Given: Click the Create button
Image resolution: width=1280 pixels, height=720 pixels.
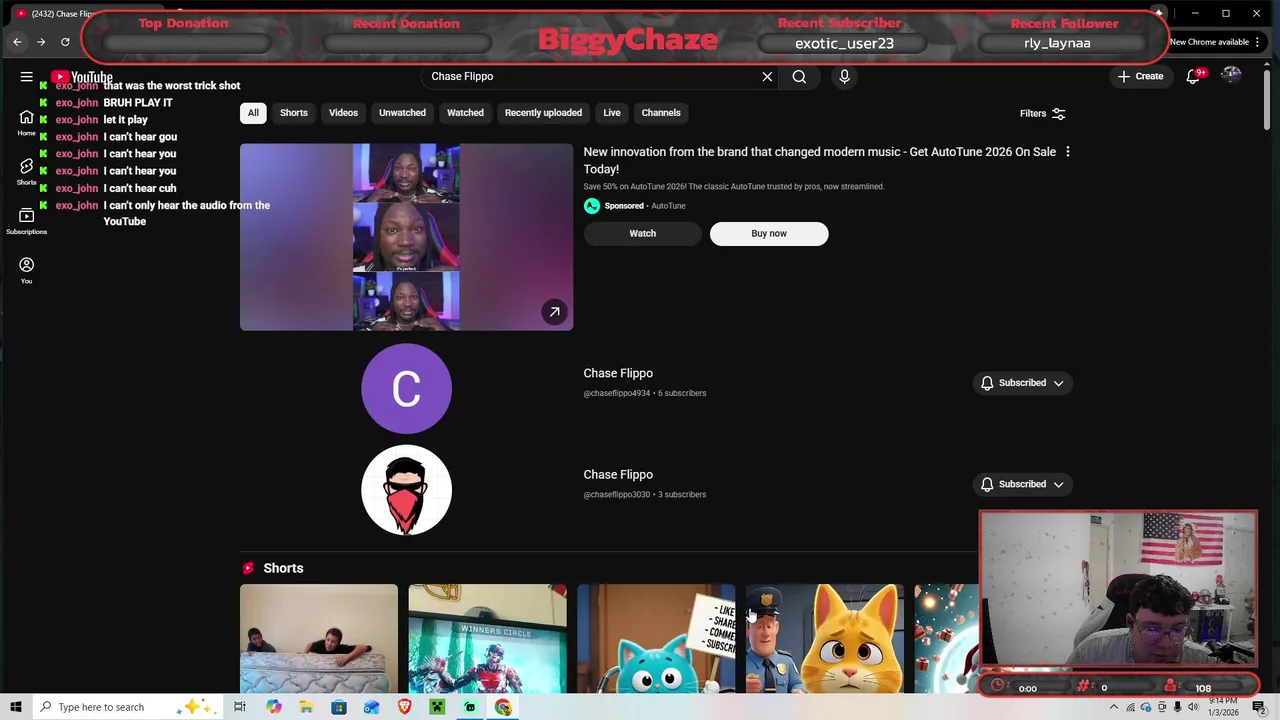Looking at the screenshot, I should [1140, 76].
